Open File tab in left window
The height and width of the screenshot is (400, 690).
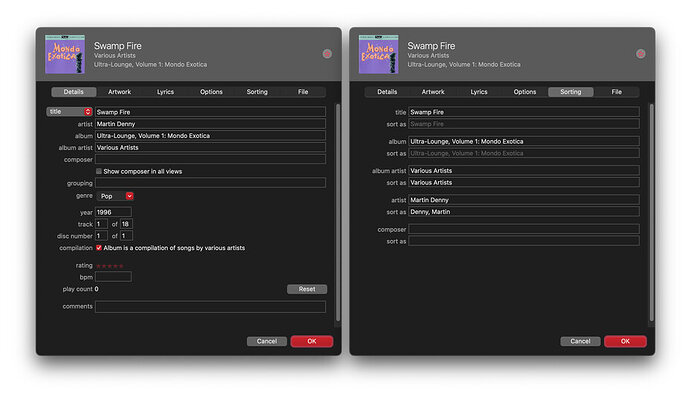click(303, 92)
